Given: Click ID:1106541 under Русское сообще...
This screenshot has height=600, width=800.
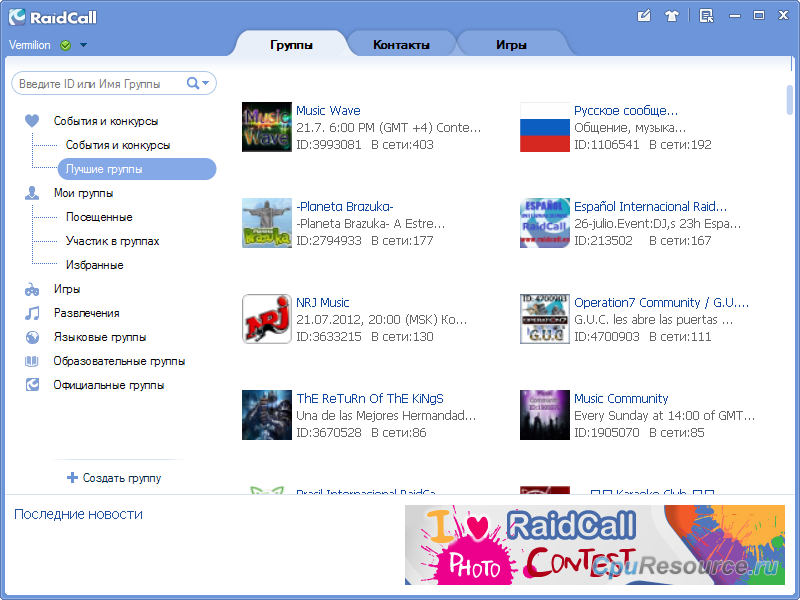Looking at the screenshot, I should (x=607, y=144).
